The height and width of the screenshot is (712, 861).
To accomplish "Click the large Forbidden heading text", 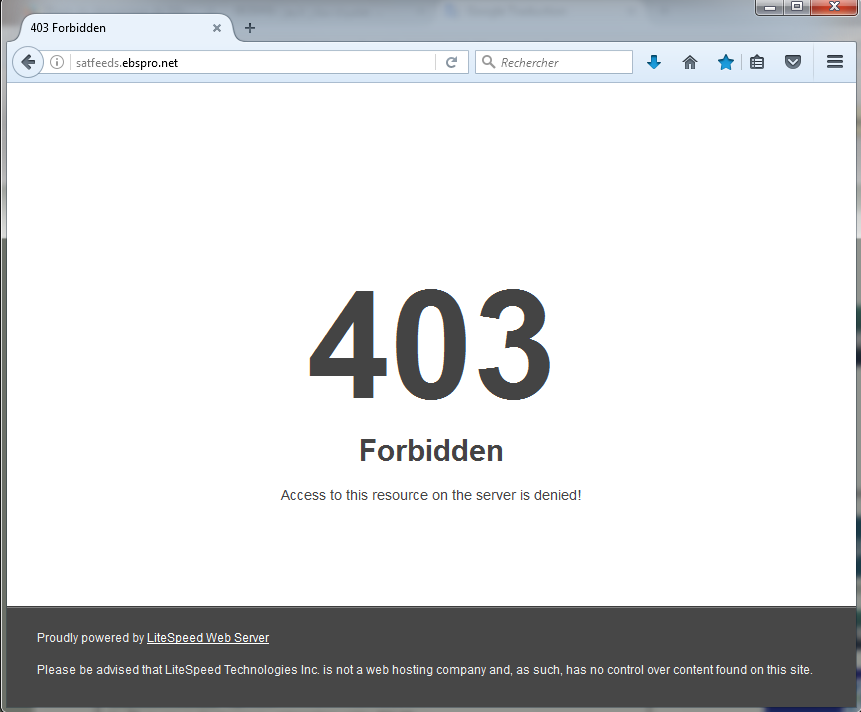I will tap(431, 451).
